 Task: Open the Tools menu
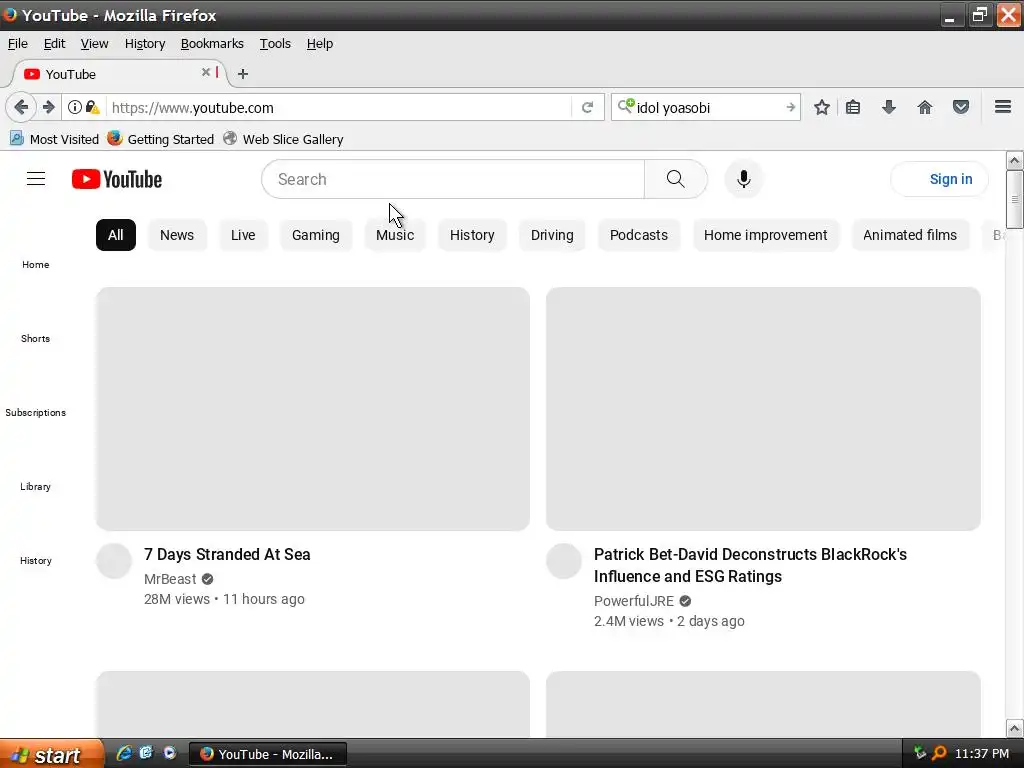click(x=275, y=44)
